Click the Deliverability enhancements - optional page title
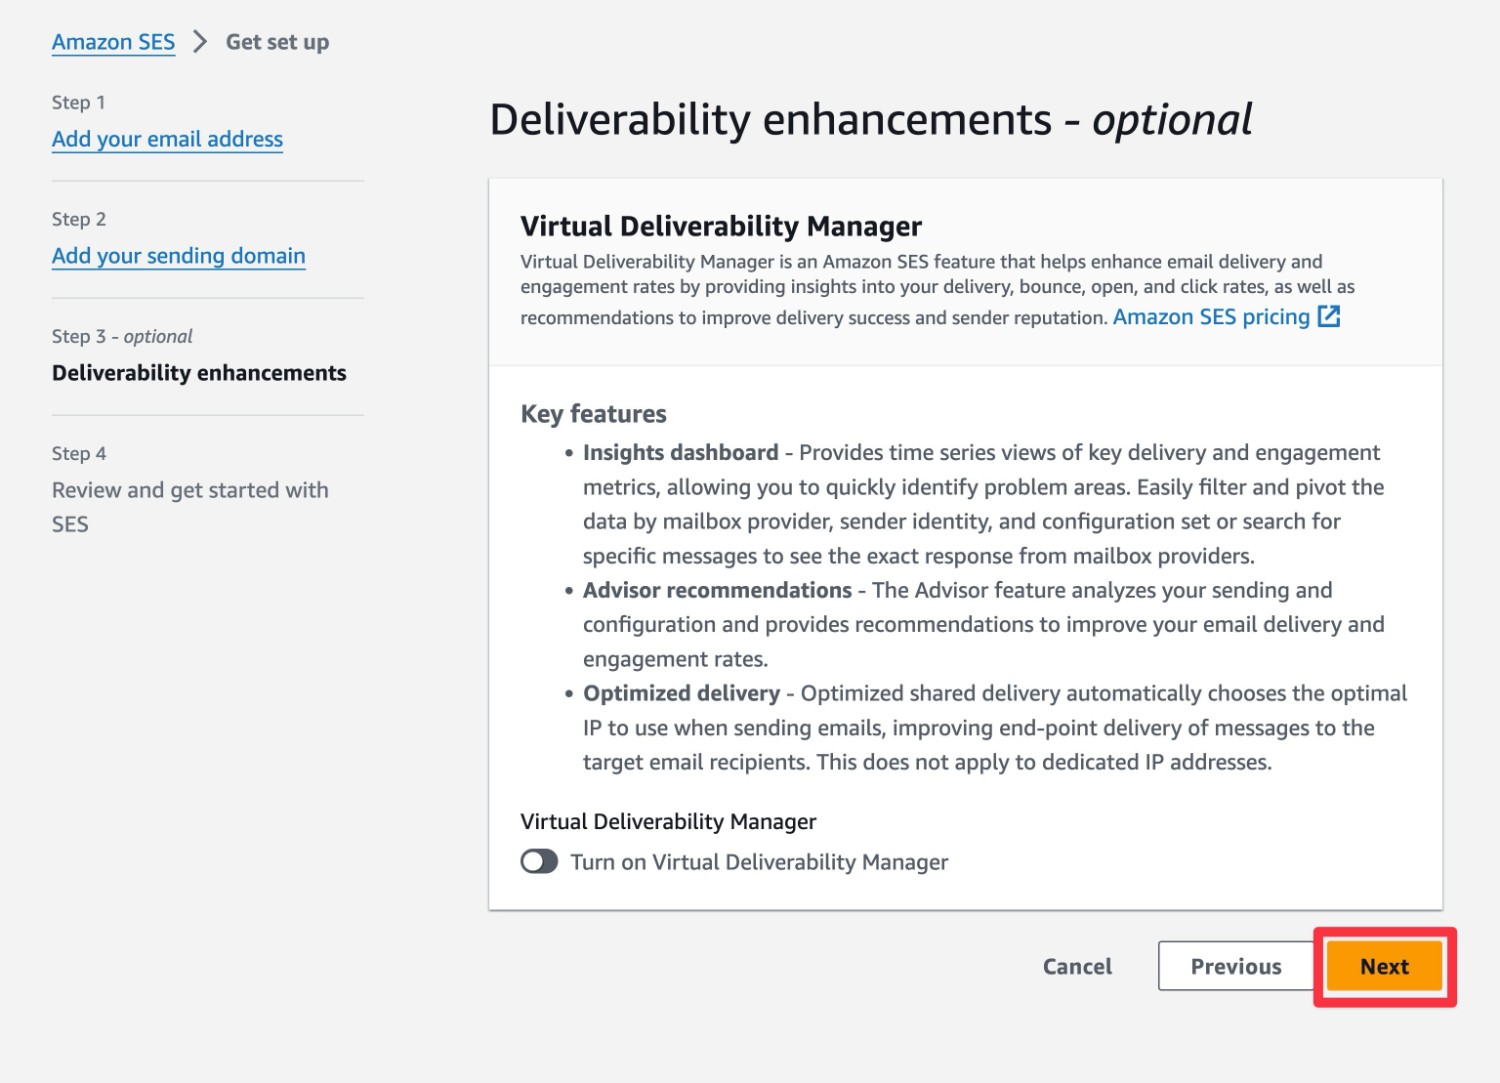Image resolution: width=1500 pixels, height=1083 pixels. [x=870, y=120]
